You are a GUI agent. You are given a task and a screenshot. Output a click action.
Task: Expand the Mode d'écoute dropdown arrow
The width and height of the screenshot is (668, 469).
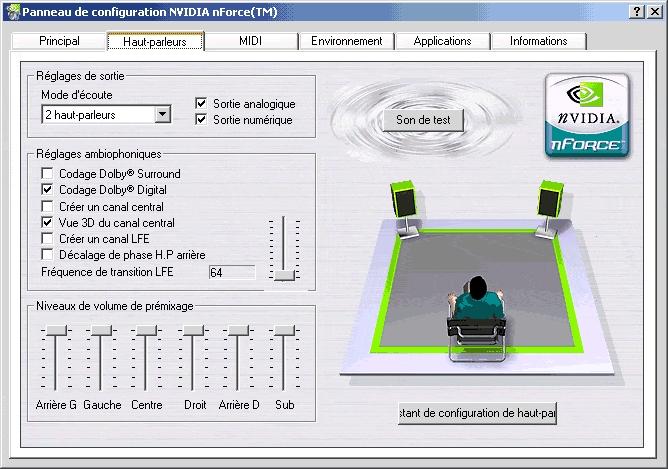click(x=162, y=114)
